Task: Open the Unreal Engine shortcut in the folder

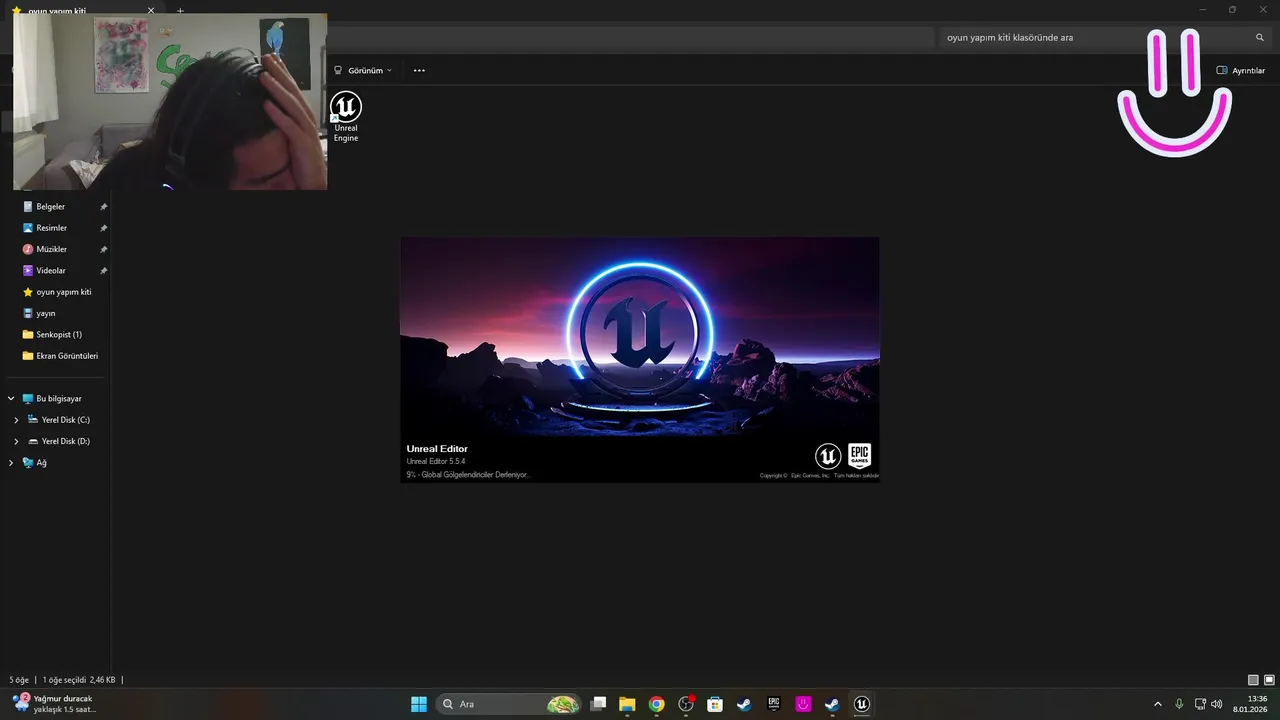Action: [x=346, y=117]
